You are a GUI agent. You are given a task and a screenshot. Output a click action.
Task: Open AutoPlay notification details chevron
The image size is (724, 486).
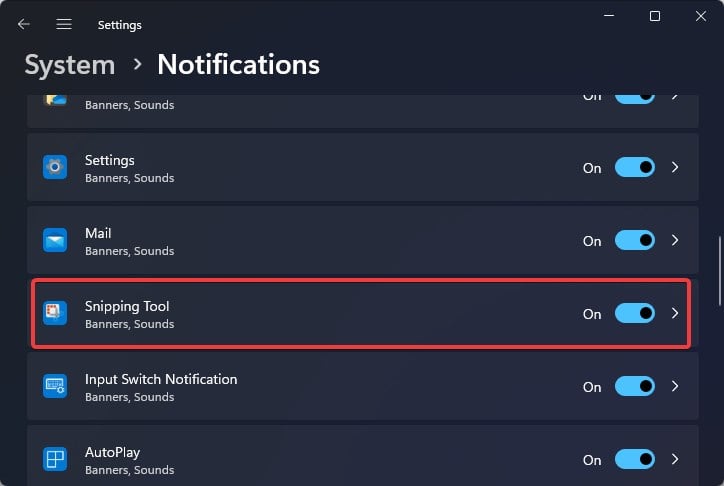click(x=675, y=460)
